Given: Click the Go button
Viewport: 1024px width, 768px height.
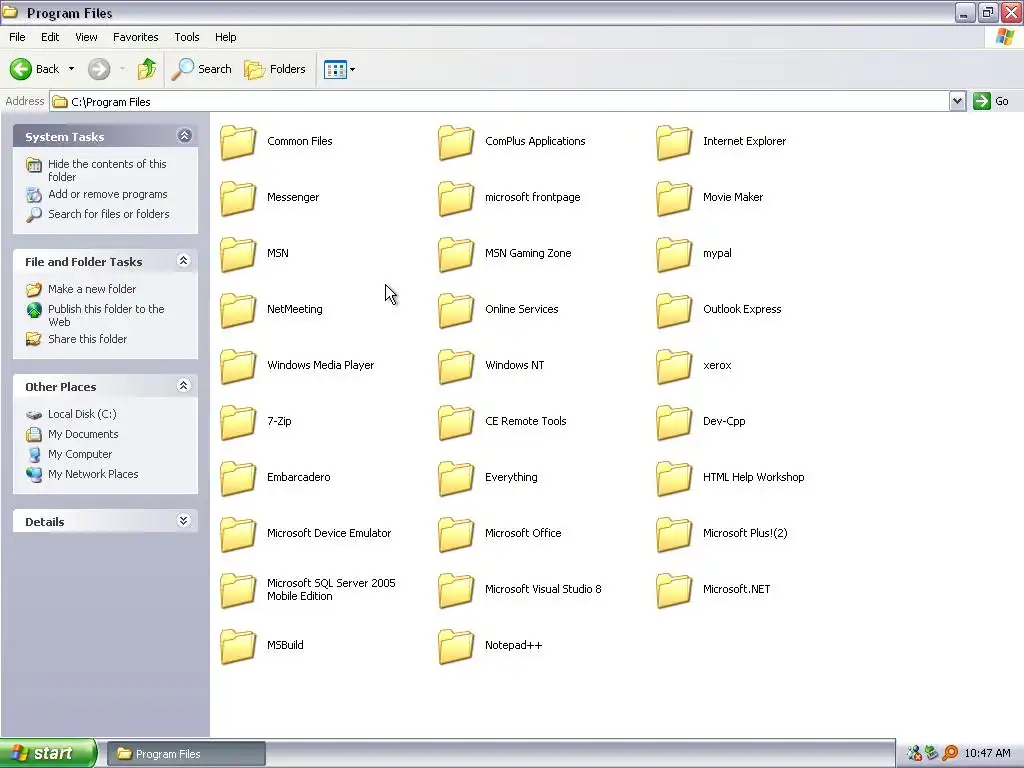Looking at the screenshot, I should [x=991, y=101].
